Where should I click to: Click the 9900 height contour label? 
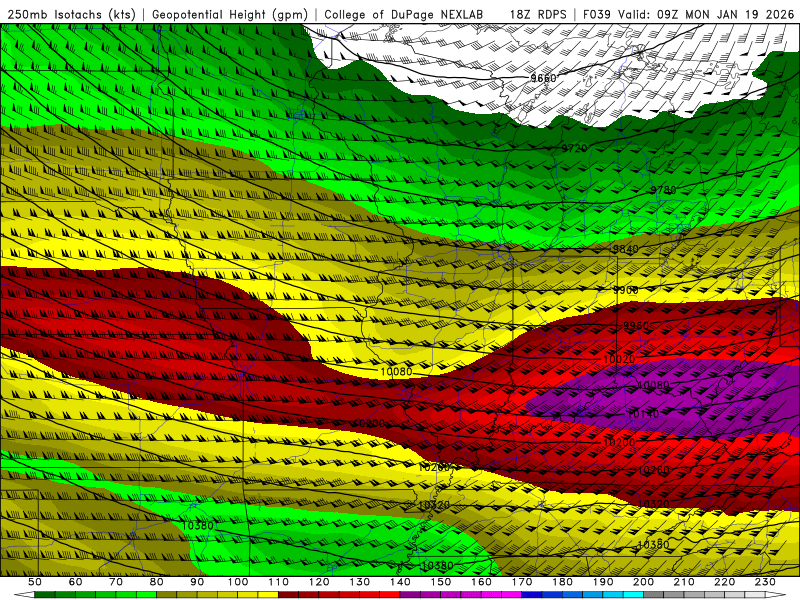click(626, 290)
